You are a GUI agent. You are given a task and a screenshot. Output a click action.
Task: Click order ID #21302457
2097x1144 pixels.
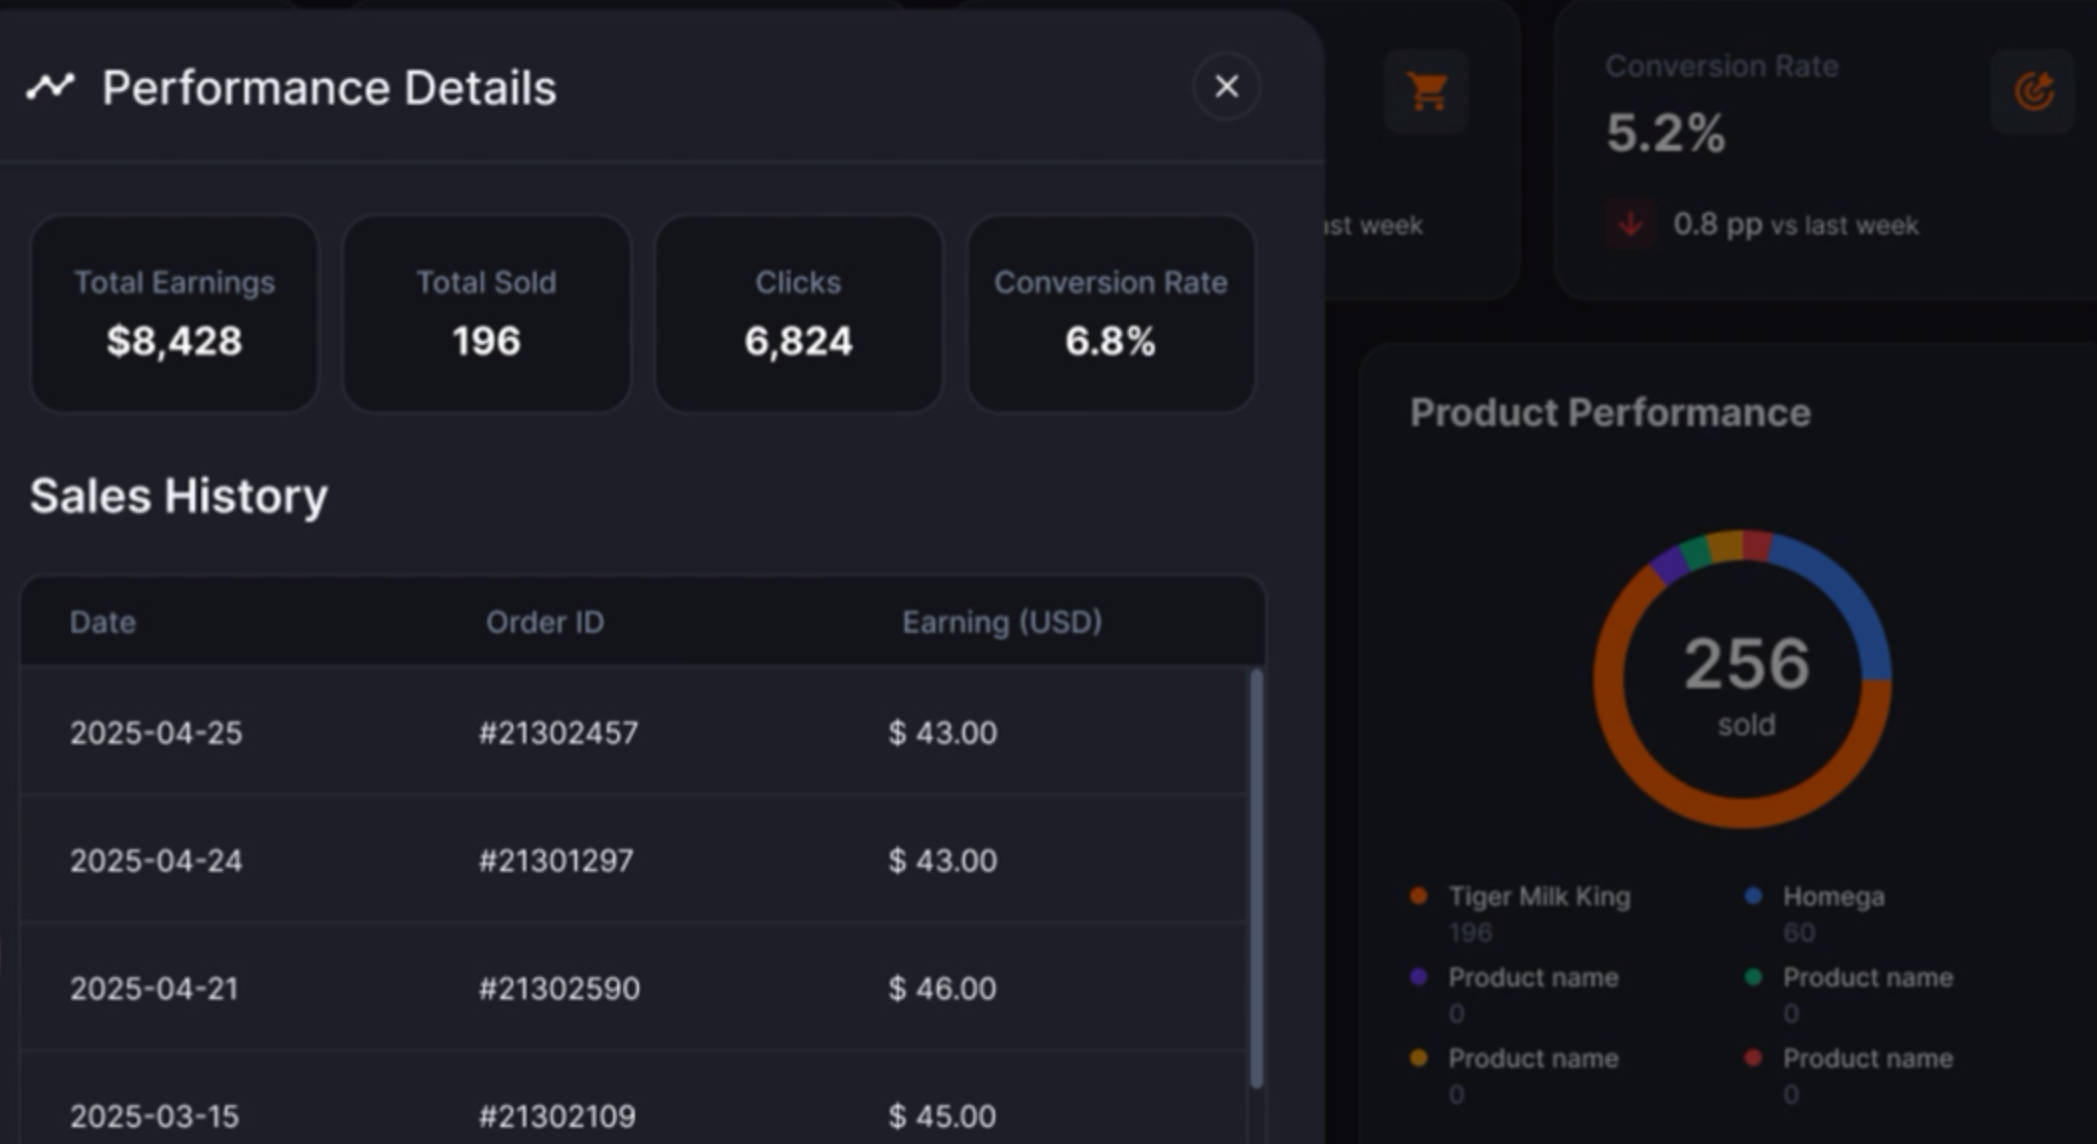[558, 732]
